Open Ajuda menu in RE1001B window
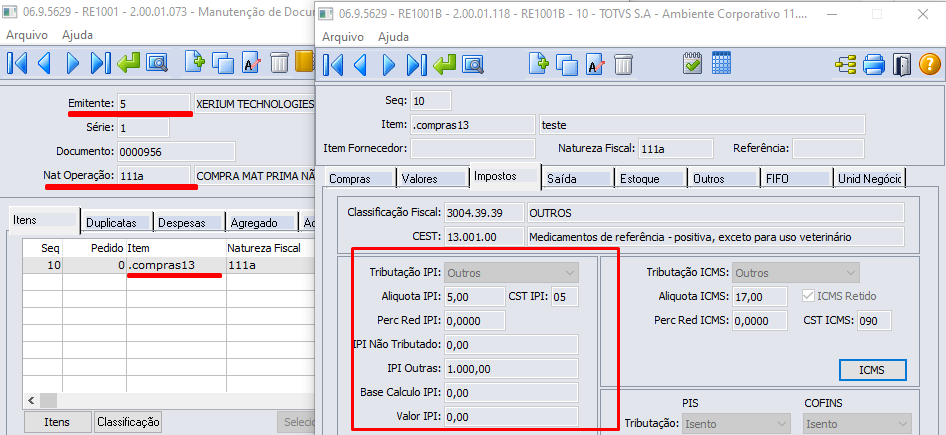Image resolution: width=946 pixels, height=435 pixels. coord(393,37)
